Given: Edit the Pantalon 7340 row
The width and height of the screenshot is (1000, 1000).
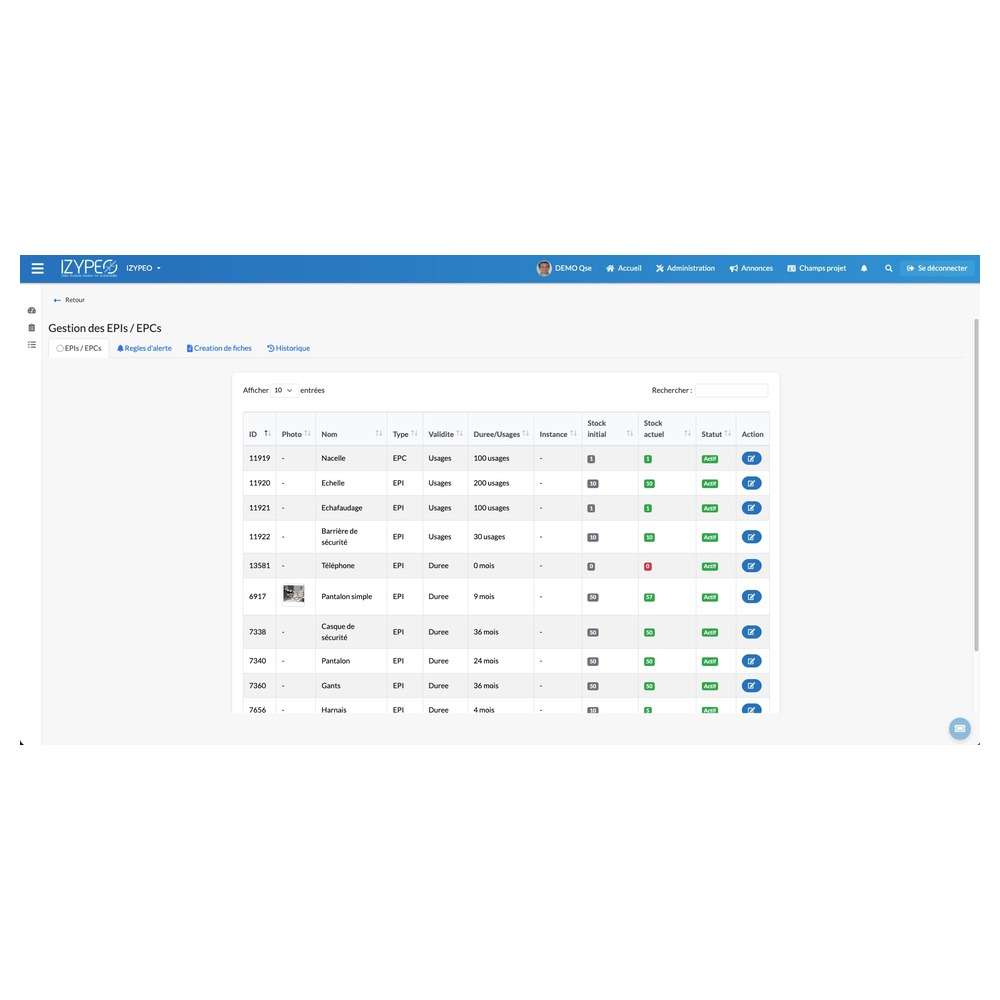Looking at the screenshot, I should [x=751, y=661].
